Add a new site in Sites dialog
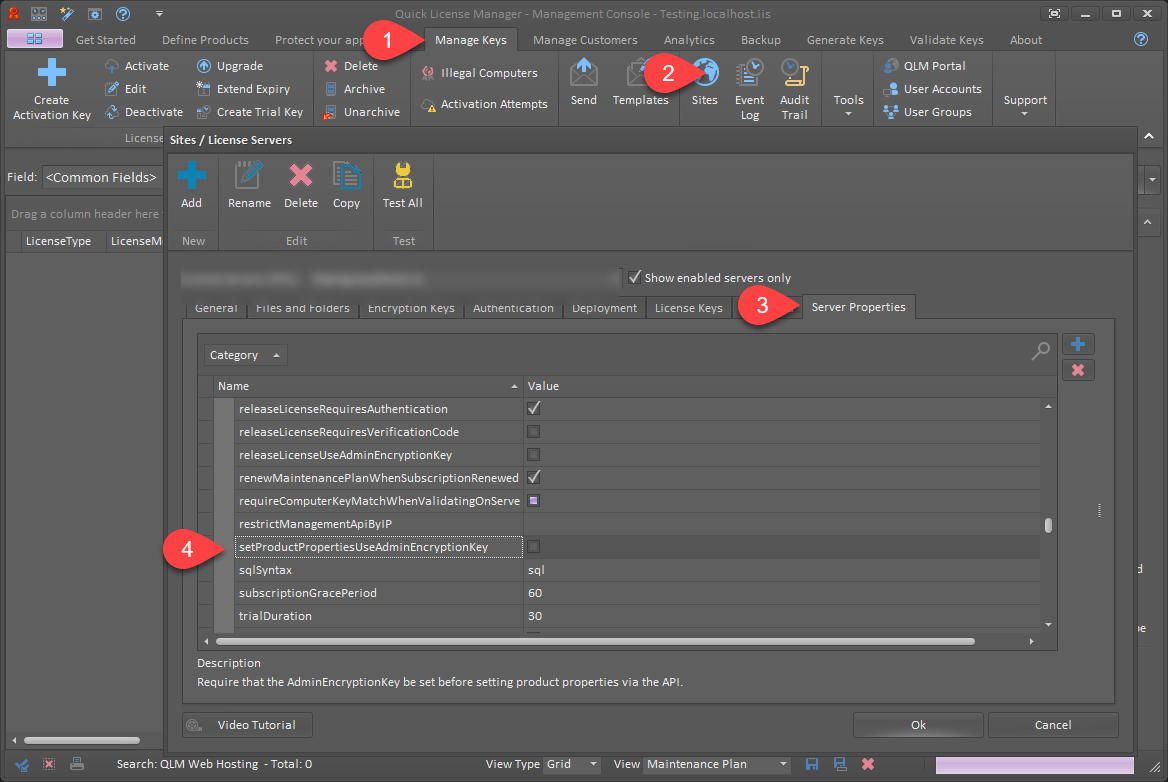Image resolution: width=1168 pixels, height=782 pixels. pyautogui.click(x=191, y=185)
